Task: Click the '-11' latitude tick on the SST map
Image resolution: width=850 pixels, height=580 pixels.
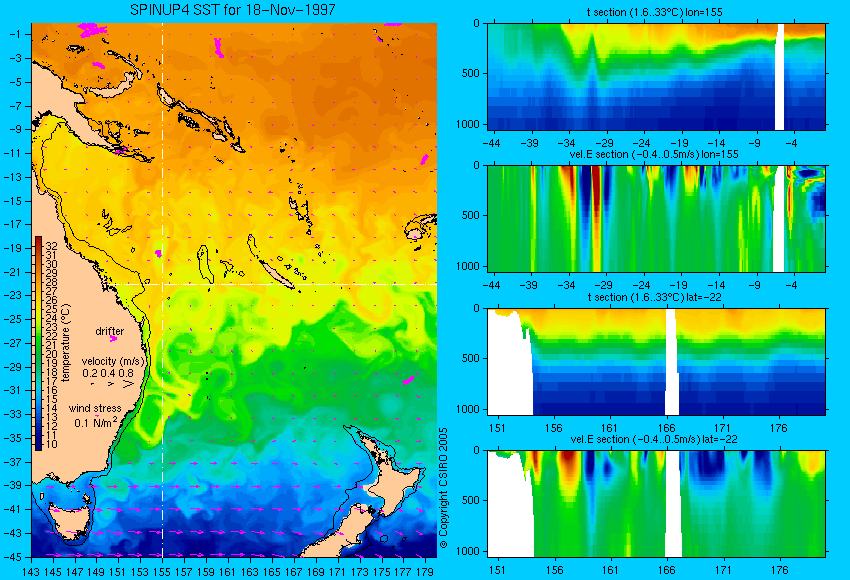Action: tap(15, 153)
